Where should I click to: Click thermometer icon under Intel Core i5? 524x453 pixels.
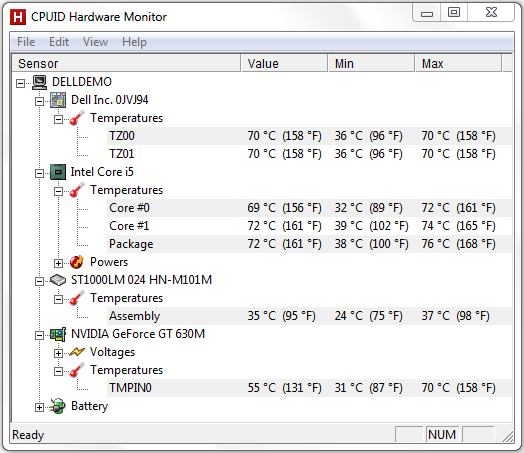[77, 190]
